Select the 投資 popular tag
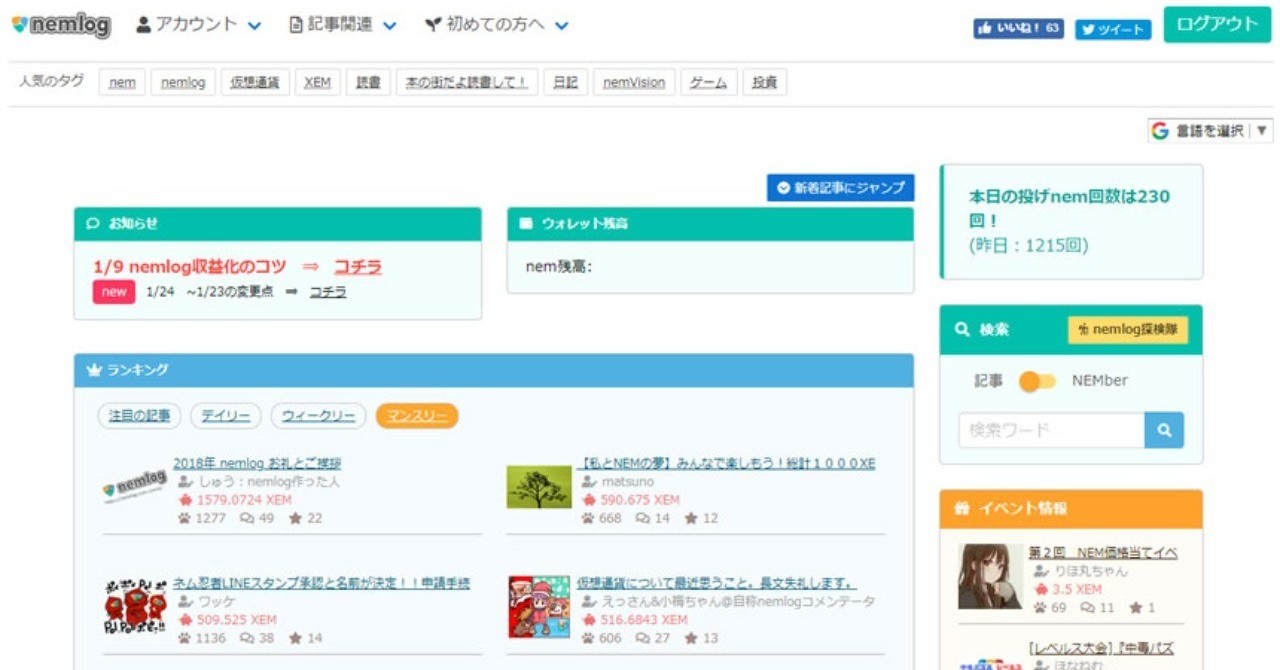The image size is (1280, 670). pos(765,83)
